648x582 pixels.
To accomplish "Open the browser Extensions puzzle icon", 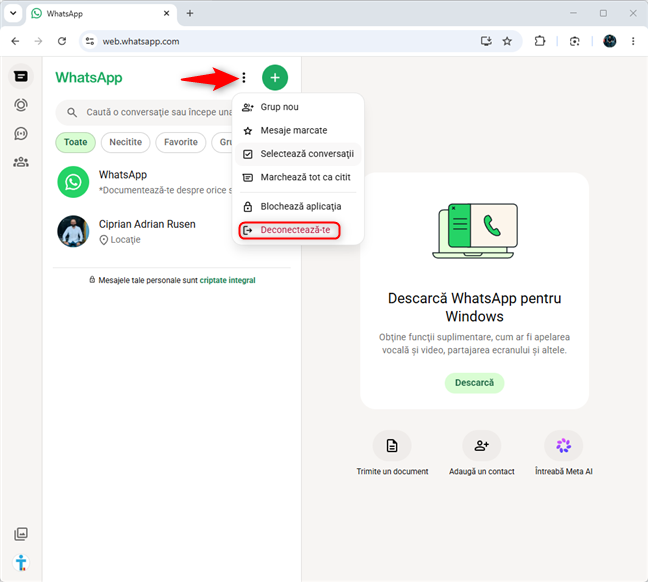I will (540, 41).
